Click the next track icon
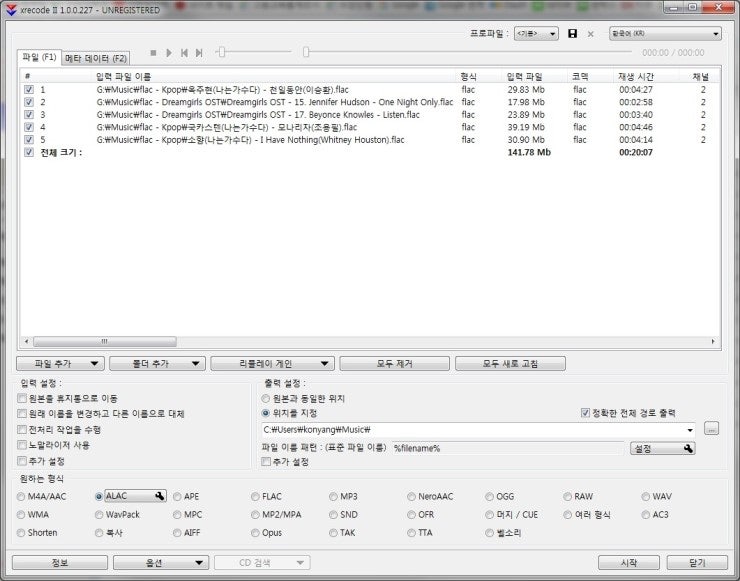 pyautogui.click(x=199, y=53)
